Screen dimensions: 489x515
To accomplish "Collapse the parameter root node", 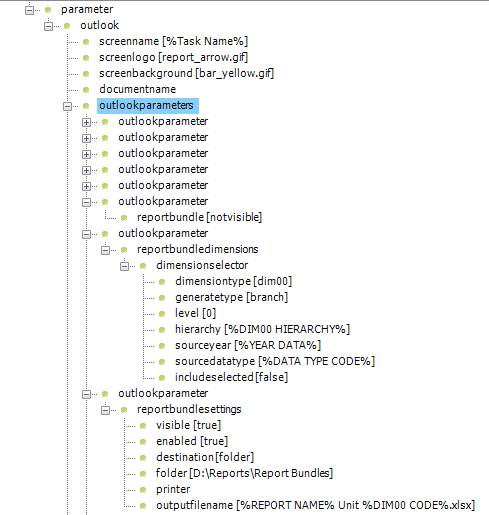I will [29, 10].
